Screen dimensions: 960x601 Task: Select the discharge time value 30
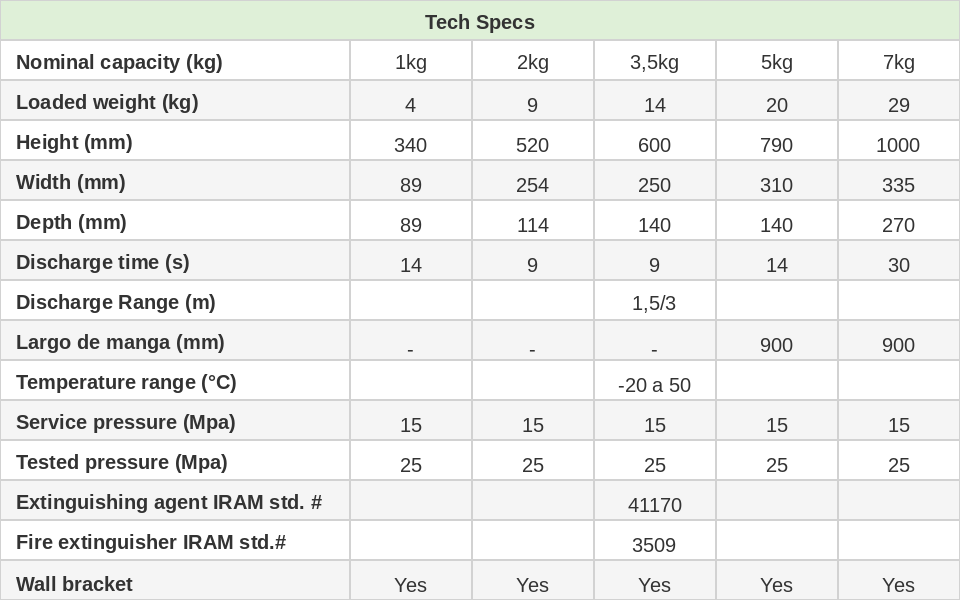click(898, 265)
